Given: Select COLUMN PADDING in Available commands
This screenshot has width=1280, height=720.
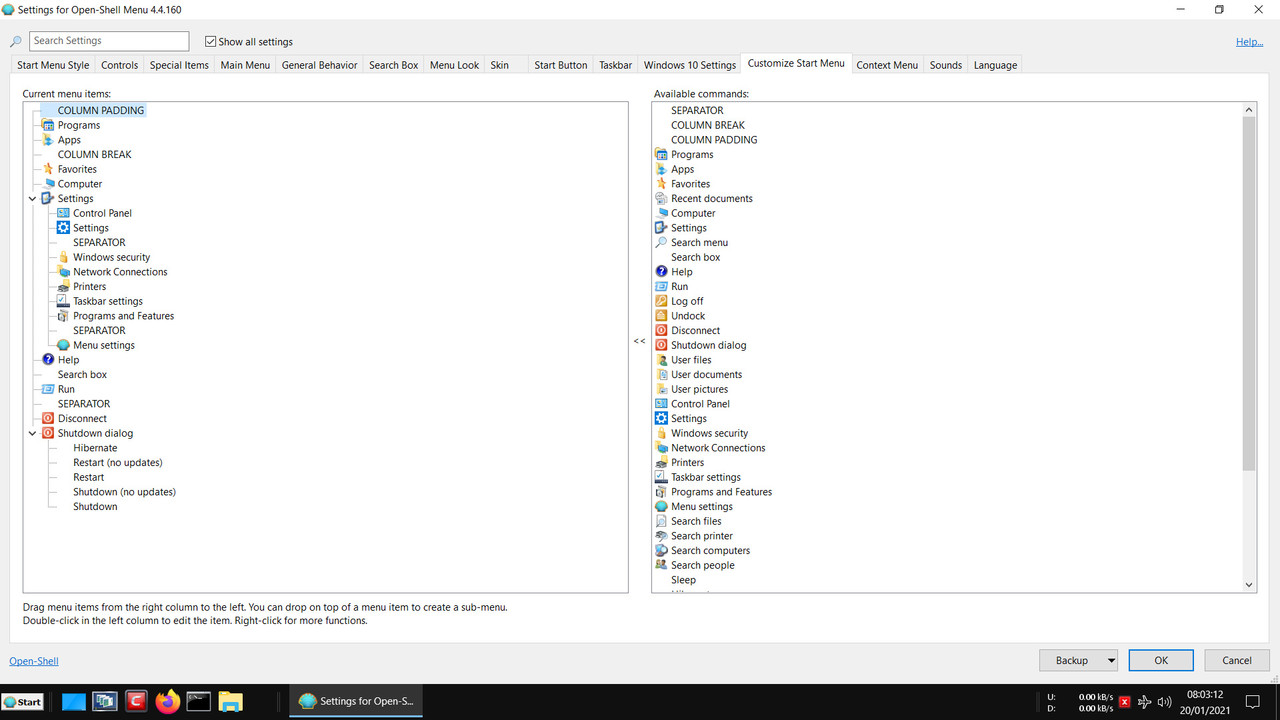Looking at the screenshot, I should click(x=714, y=140).
